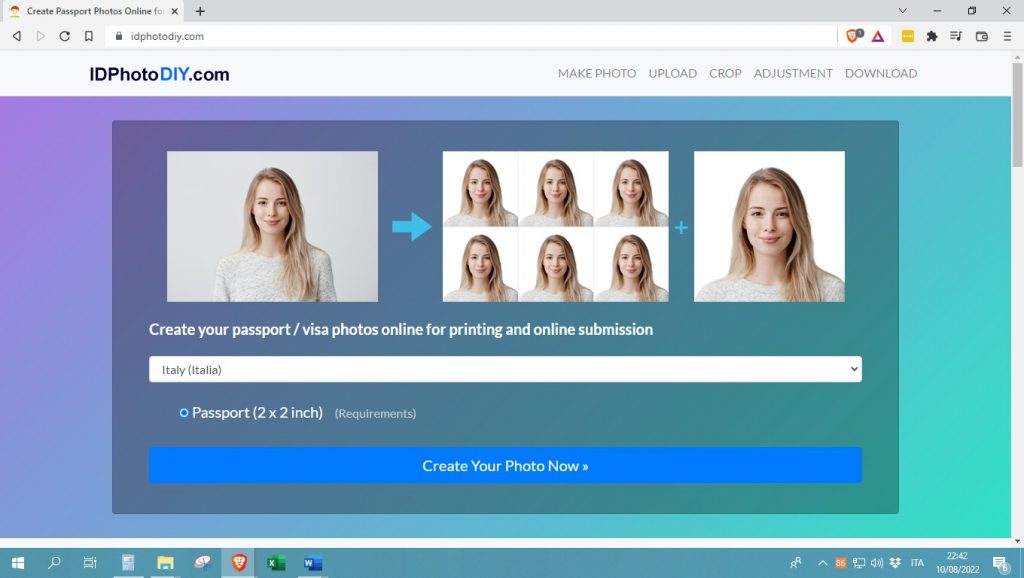Image resolution: width=1024 pixels, height=578 pixels.
Task: Open the browser hamburger menu
Action: click(x=1008, y=36)
